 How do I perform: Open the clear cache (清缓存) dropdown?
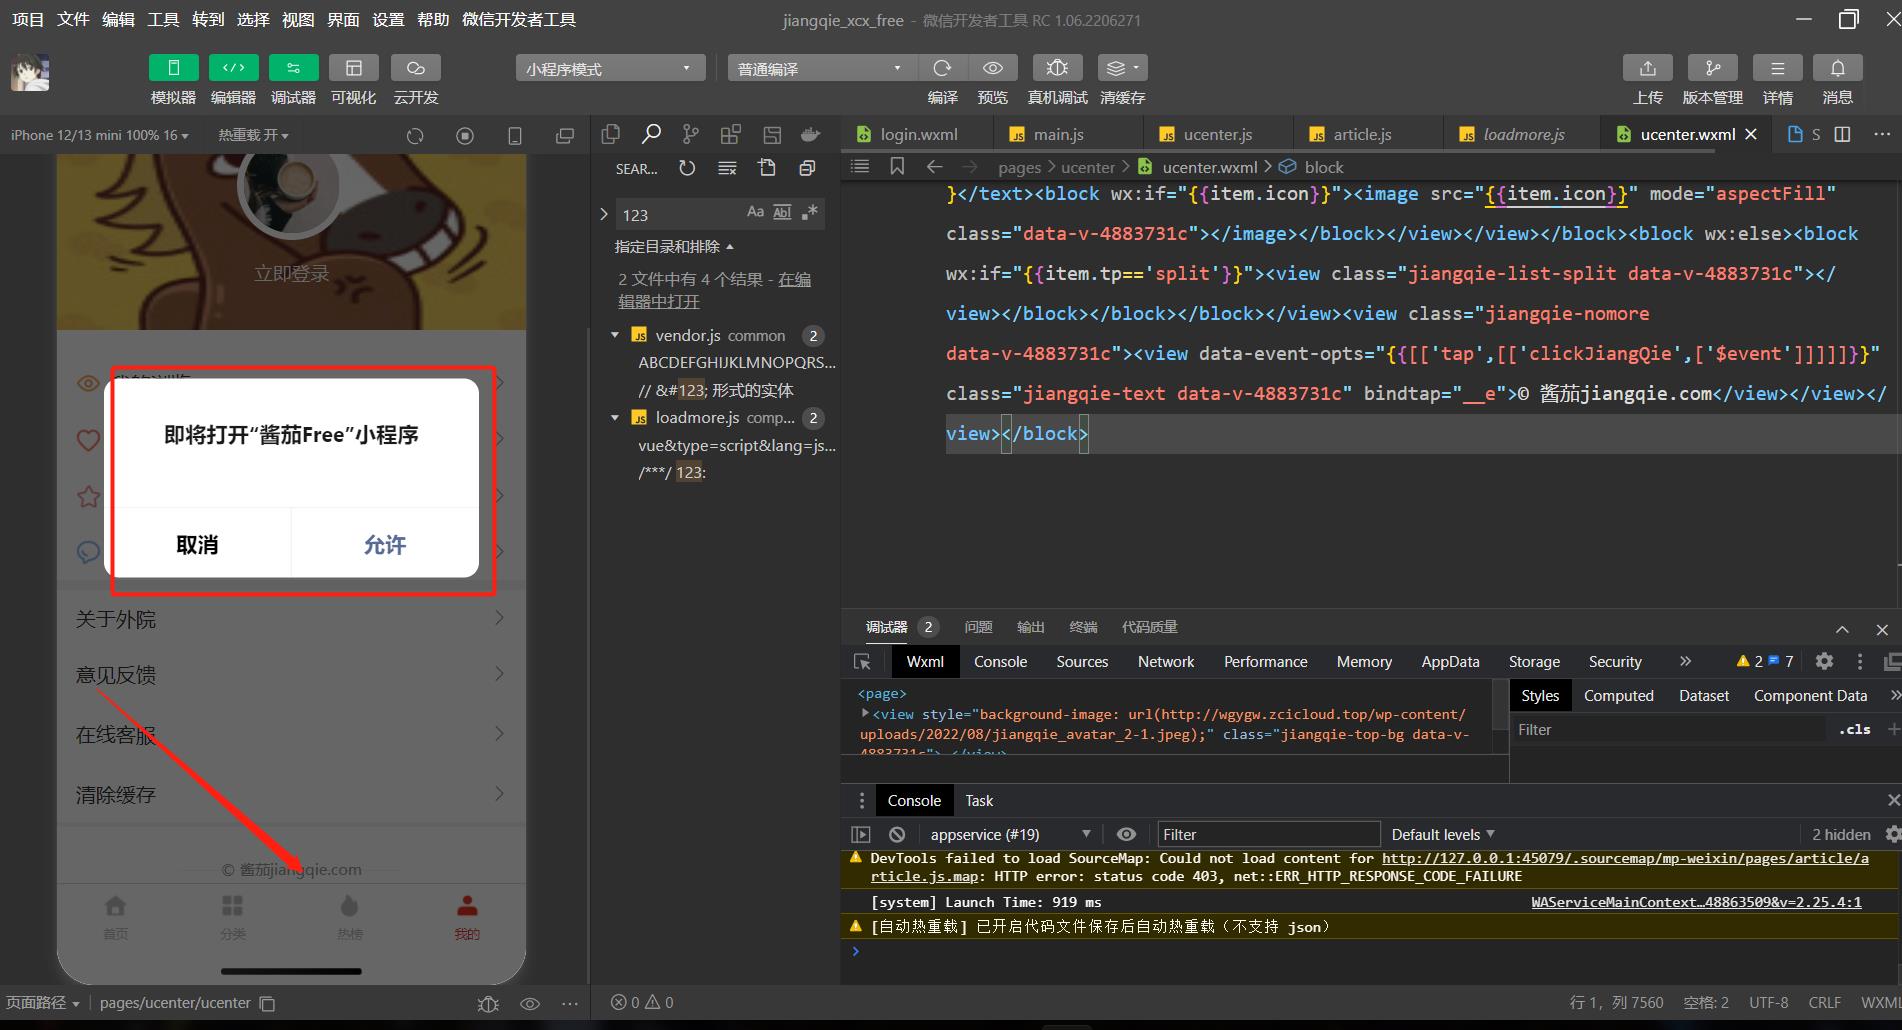point(1122,68)
